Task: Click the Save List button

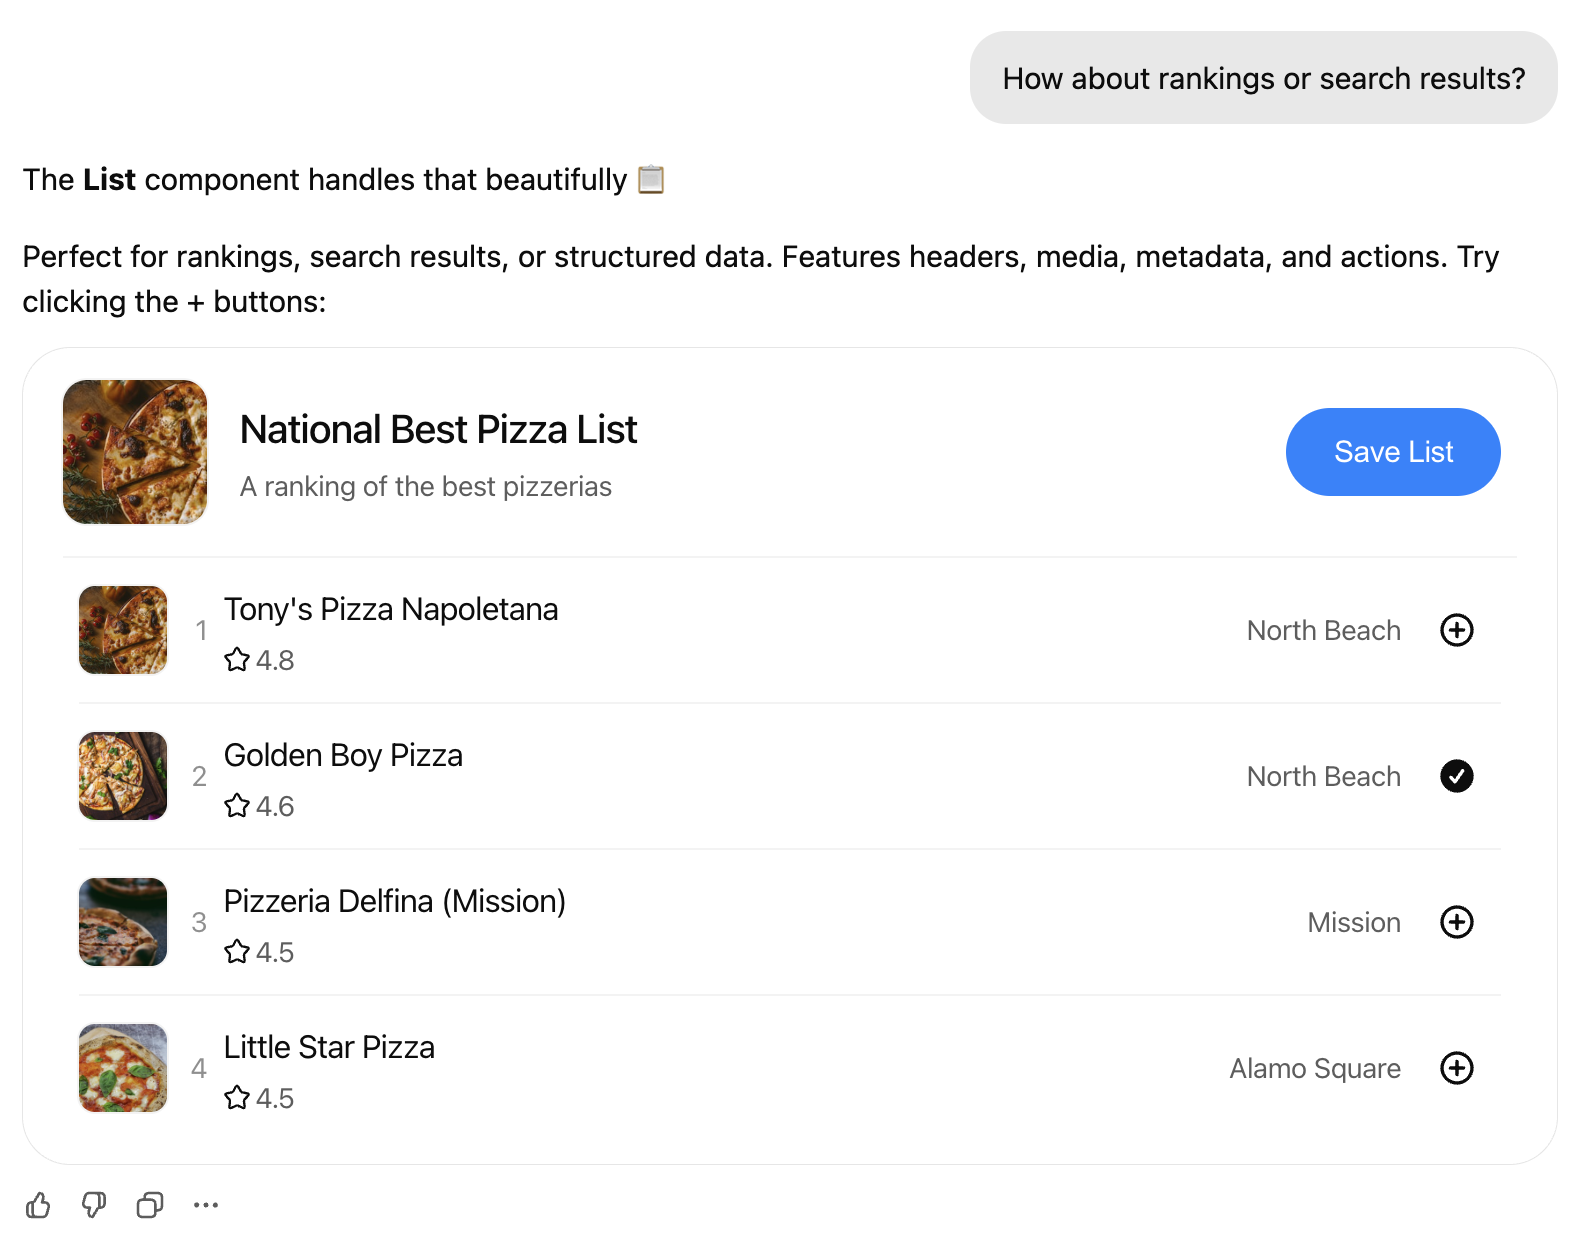Action: tap(1393, 451)
